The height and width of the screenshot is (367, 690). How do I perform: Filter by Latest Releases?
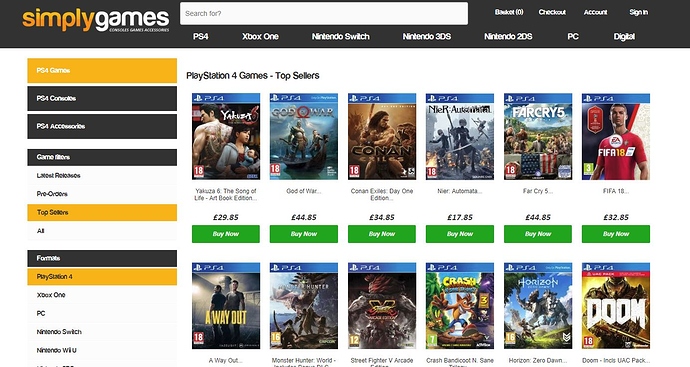coord(102,176)
